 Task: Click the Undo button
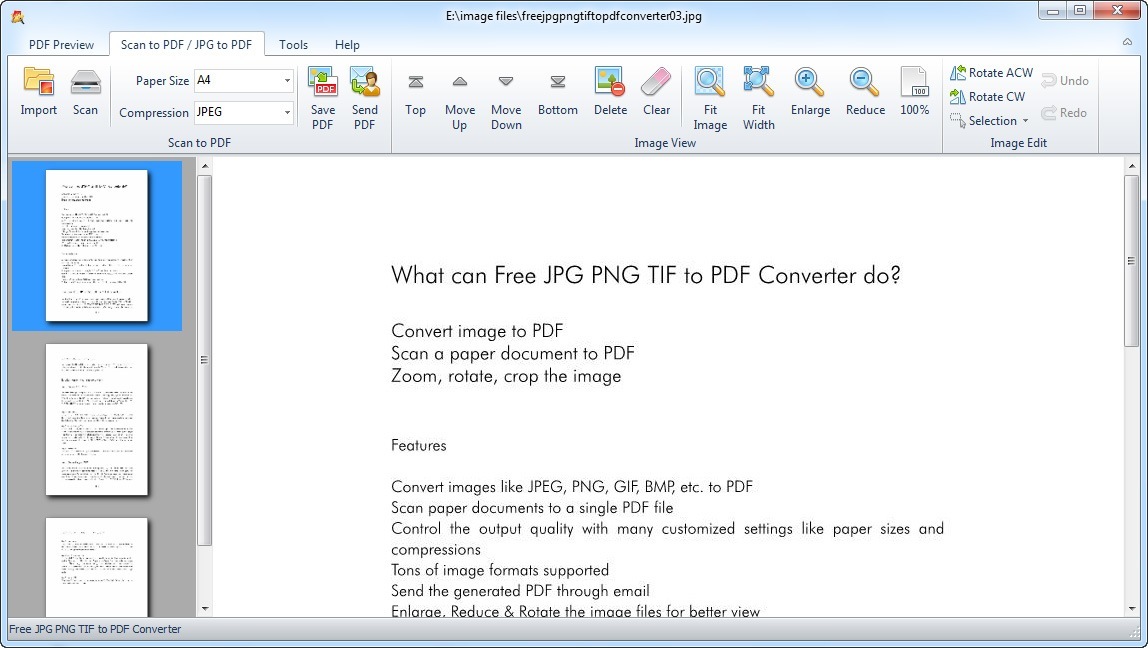click(1065, 80)
